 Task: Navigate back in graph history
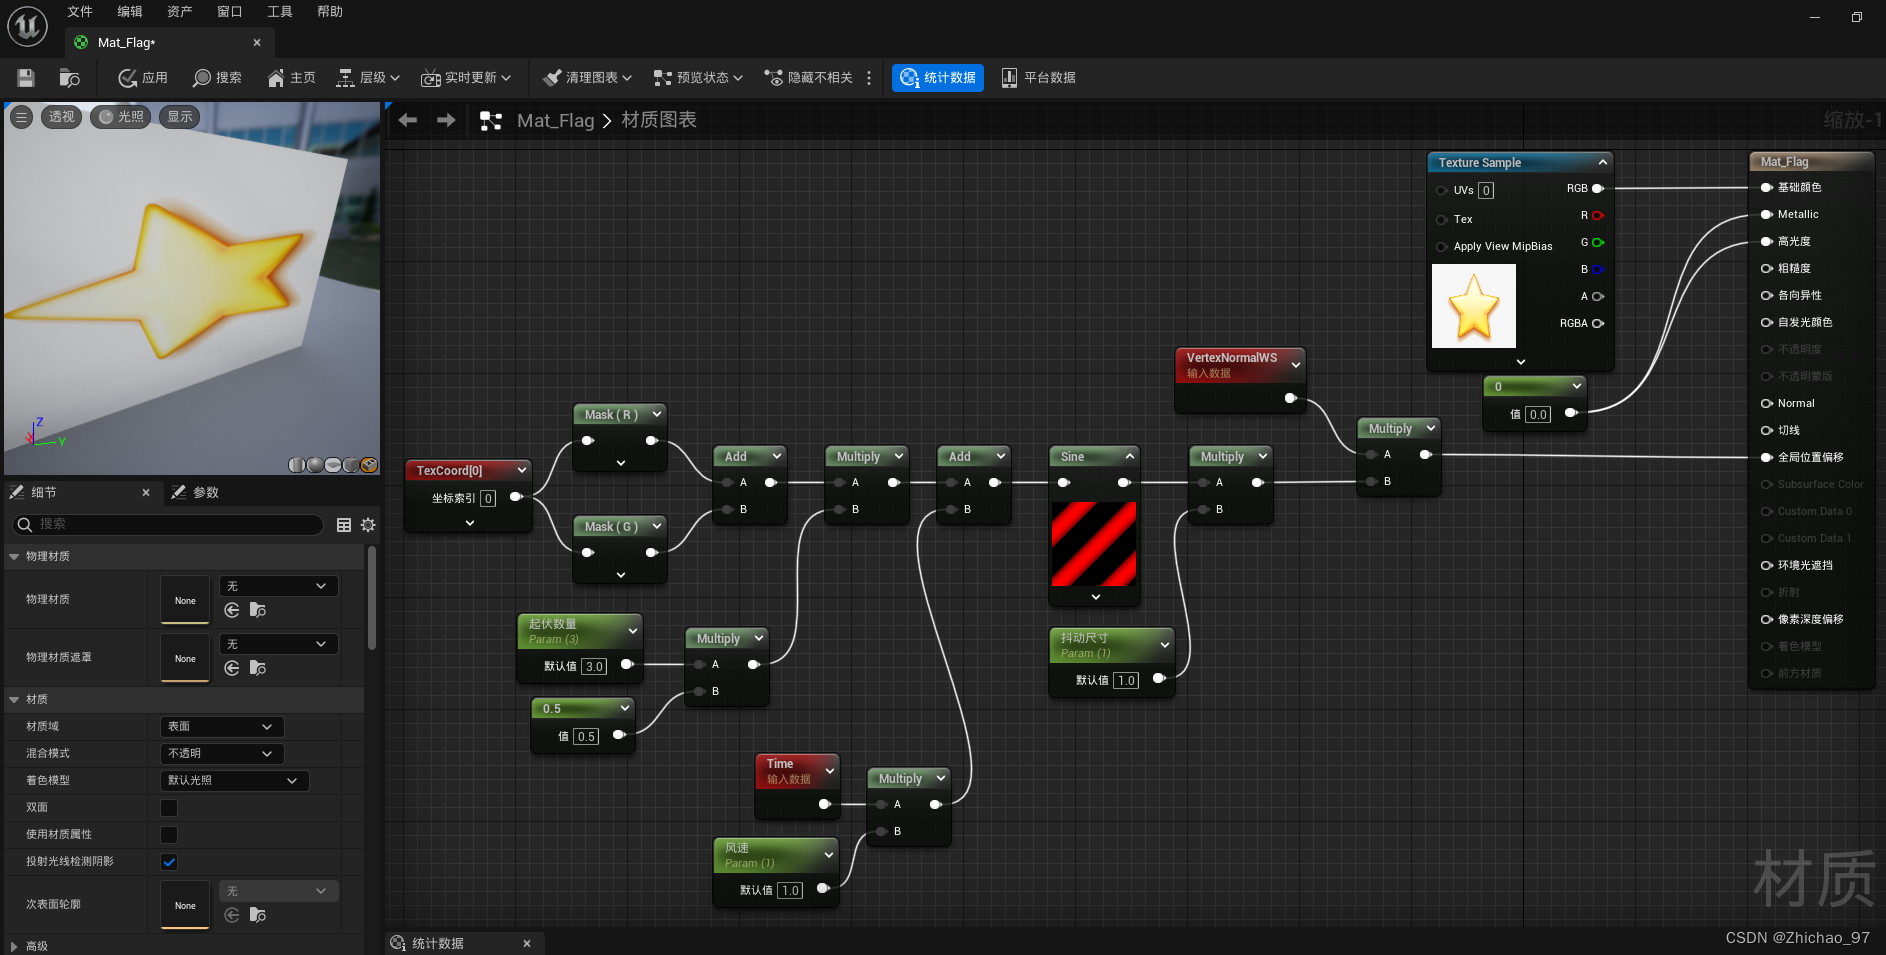[408, 120]
